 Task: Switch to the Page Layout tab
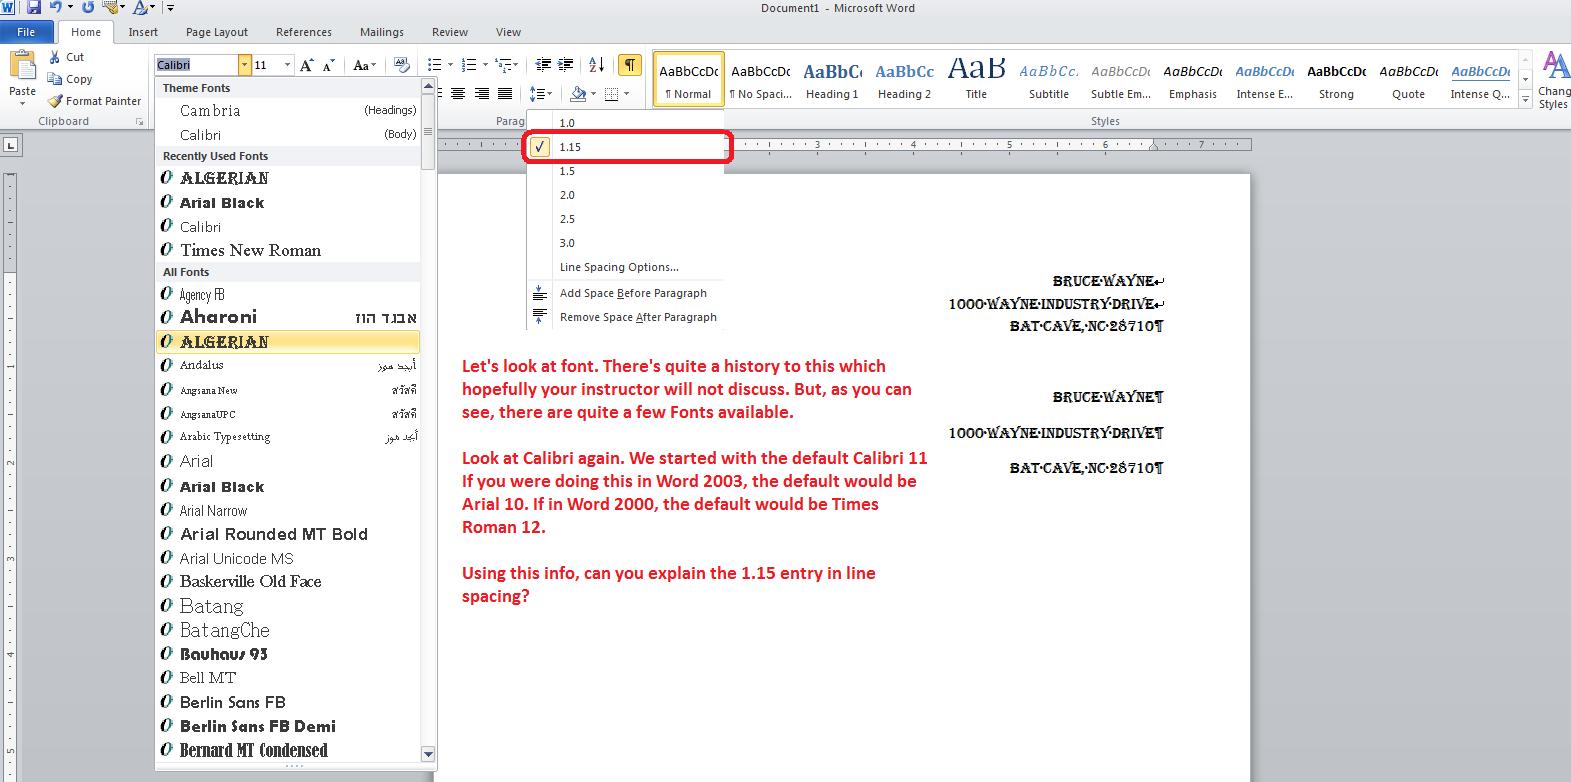pos(217,32)
